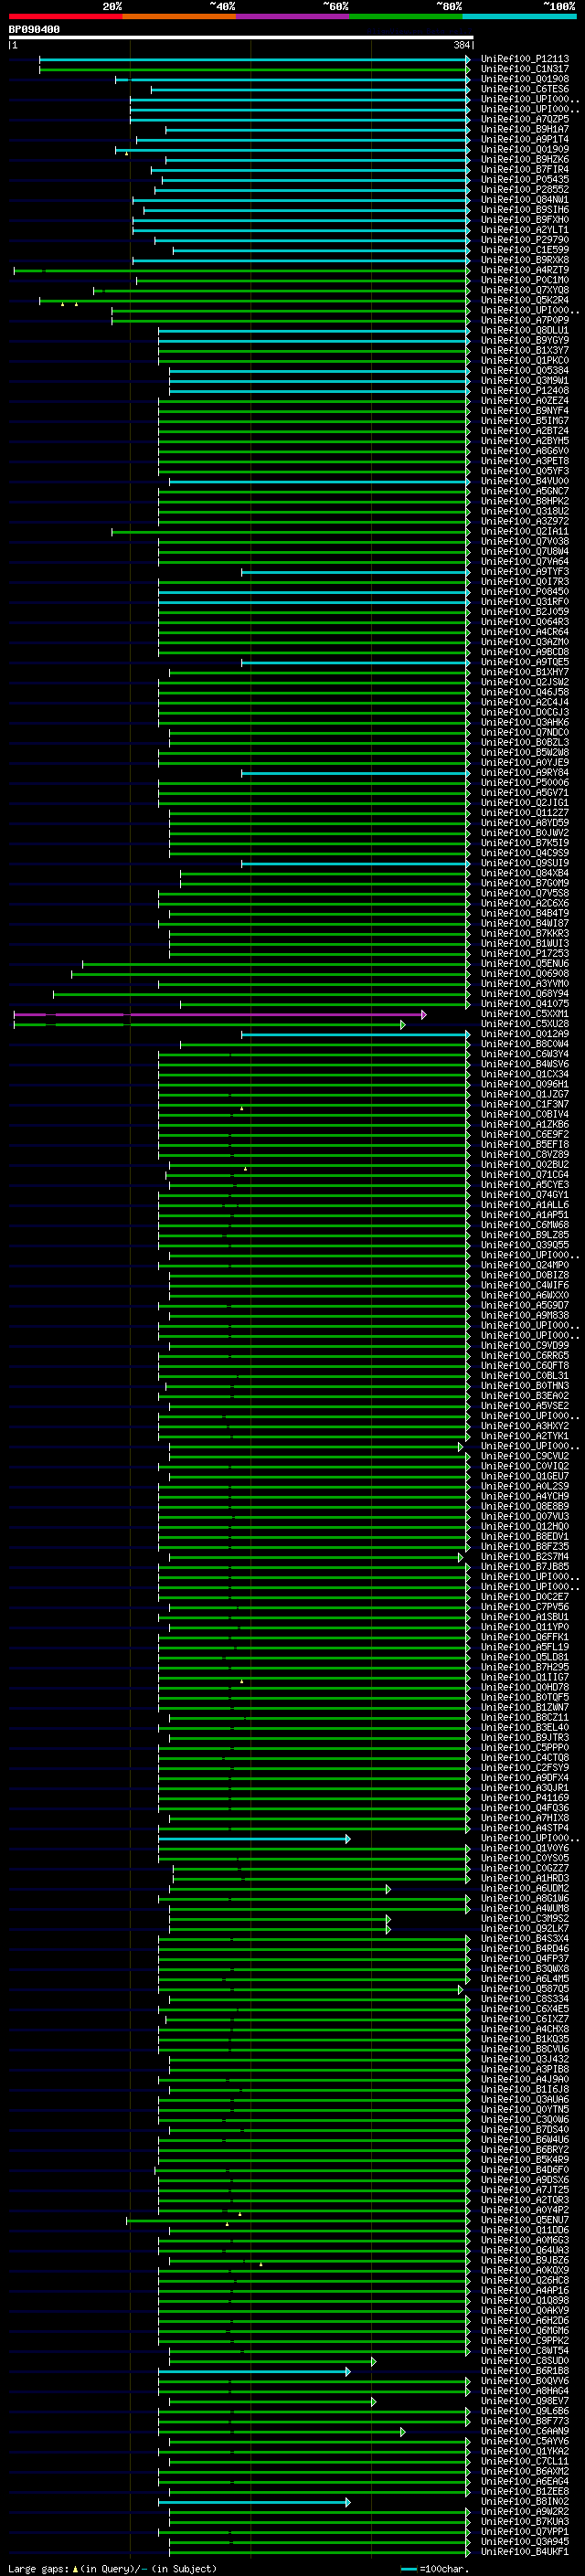Click hit label UniRef100_Q74GY1
This screenshot has width=585, height=2576.
[525, 1195]
